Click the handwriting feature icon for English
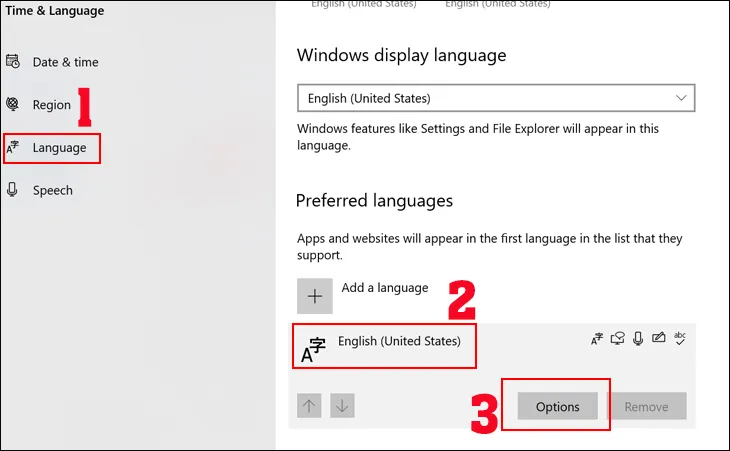 pyautogui.click(x=658, y=340)
